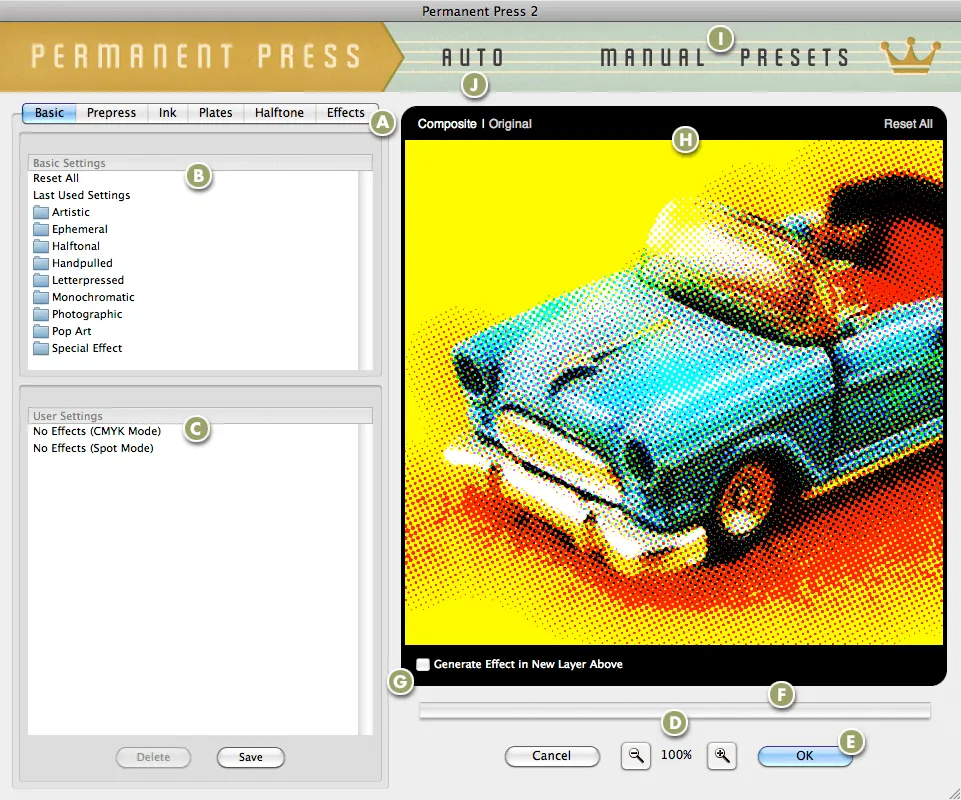
Task: Open the Photographic presets folder
Action: tap(86, 313)
